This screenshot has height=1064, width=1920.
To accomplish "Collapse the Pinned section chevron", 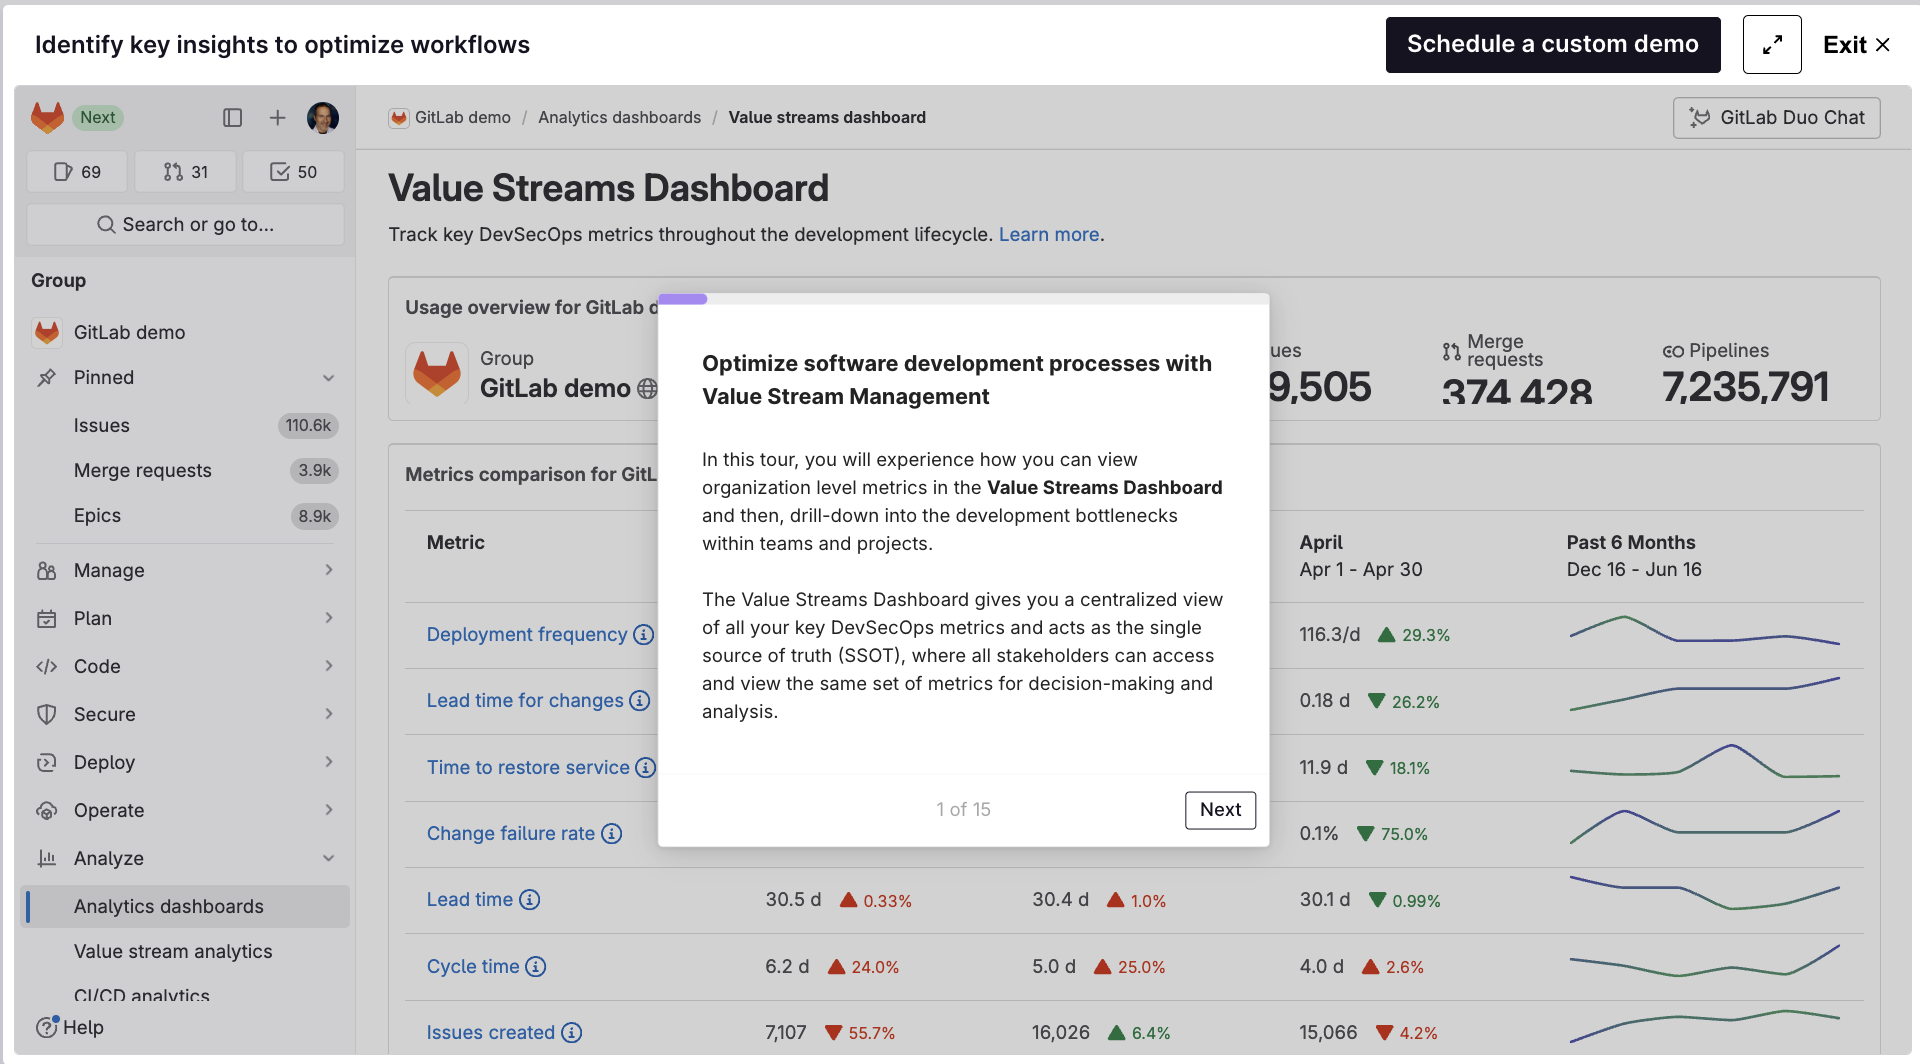I will pos(329,378).
